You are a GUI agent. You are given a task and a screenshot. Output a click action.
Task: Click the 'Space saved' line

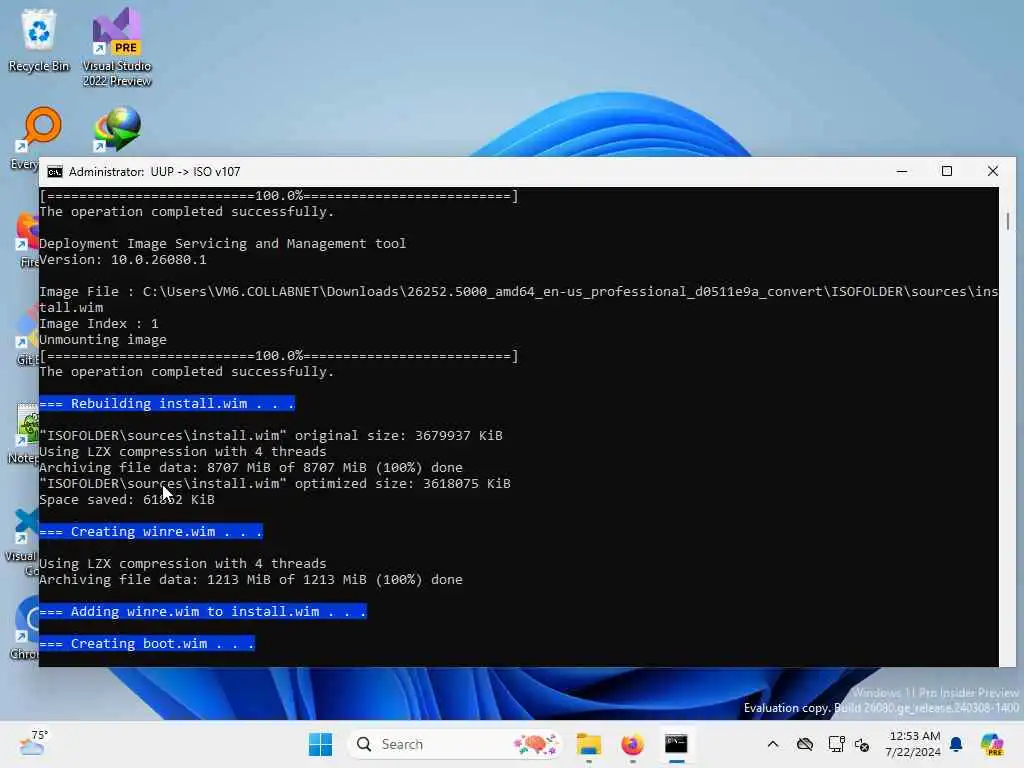(x=127, y=500)
